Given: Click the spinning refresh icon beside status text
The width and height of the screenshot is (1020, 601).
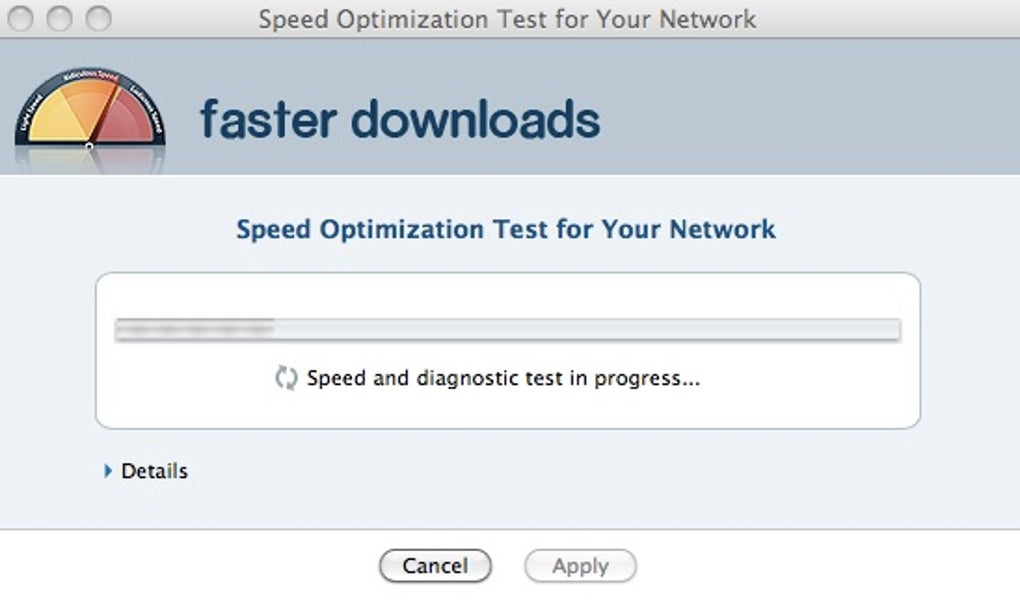Looking at the screenshot, I should [x=286, y=378].
